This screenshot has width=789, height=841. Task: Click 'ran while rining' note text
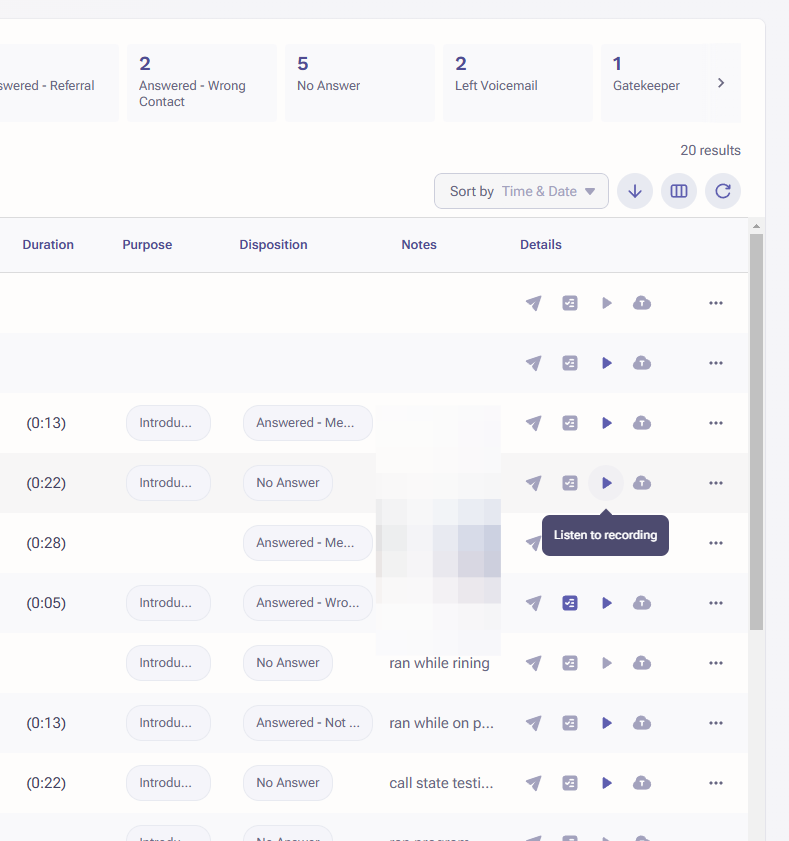[x=439, y=663]
